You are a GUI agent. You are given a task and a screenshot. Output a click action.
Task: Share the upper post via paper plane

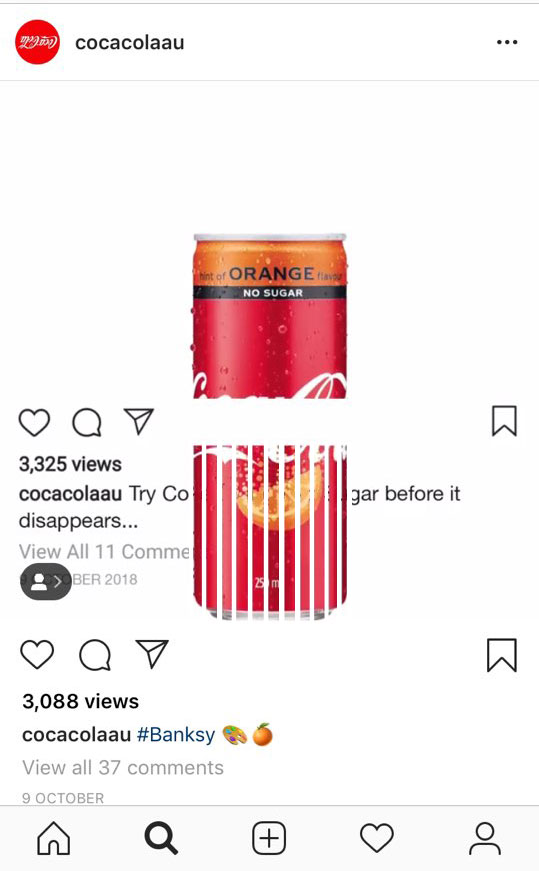138,422
